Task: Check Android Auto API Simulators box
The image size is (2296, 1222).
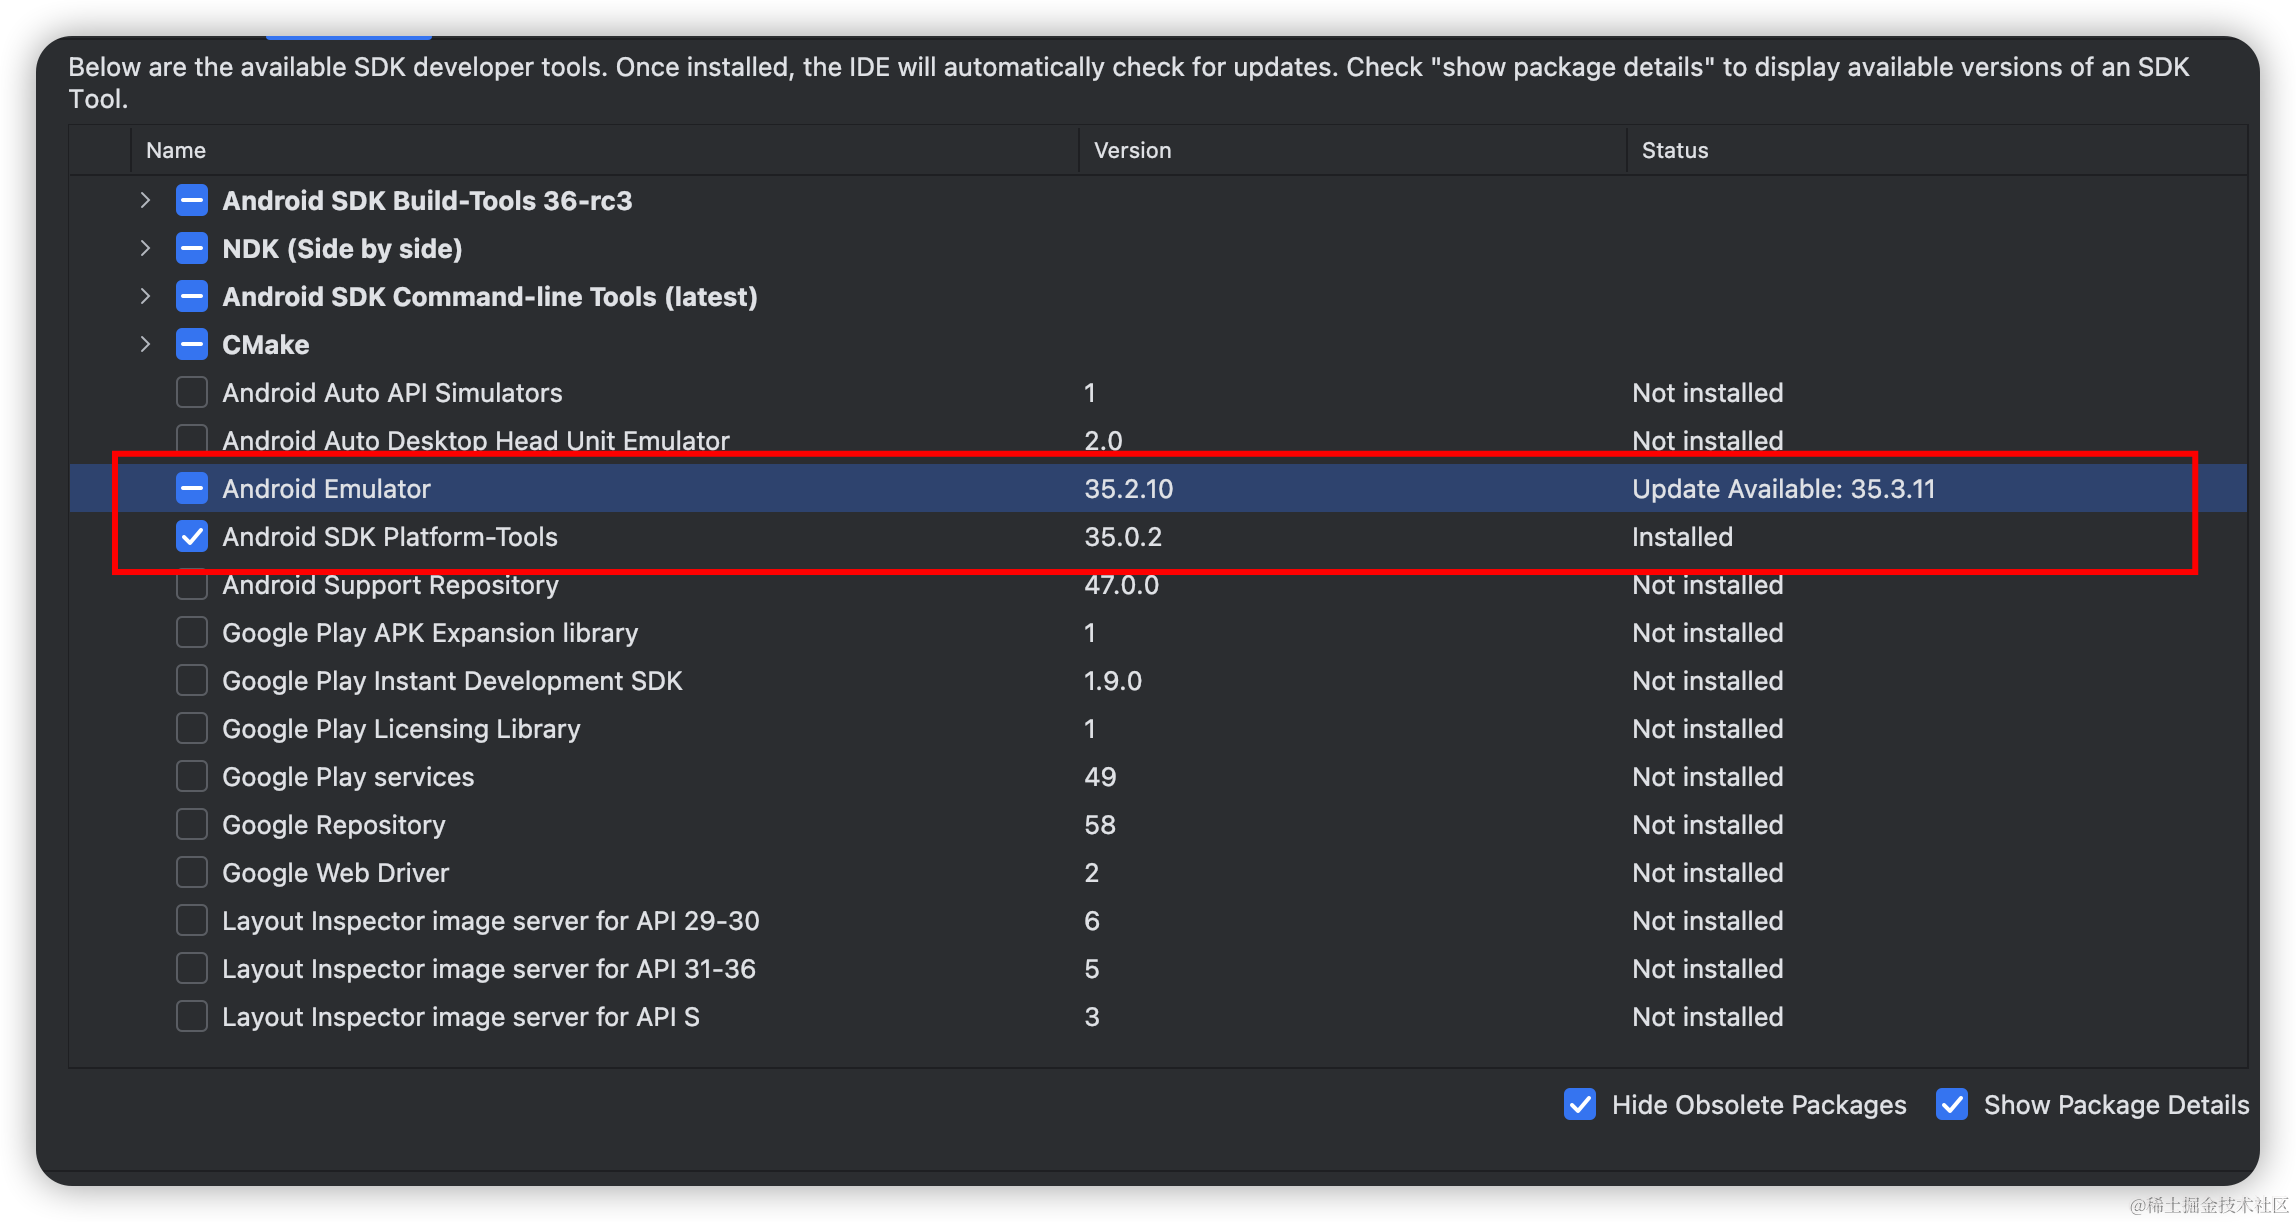Action: coord(192,392)
